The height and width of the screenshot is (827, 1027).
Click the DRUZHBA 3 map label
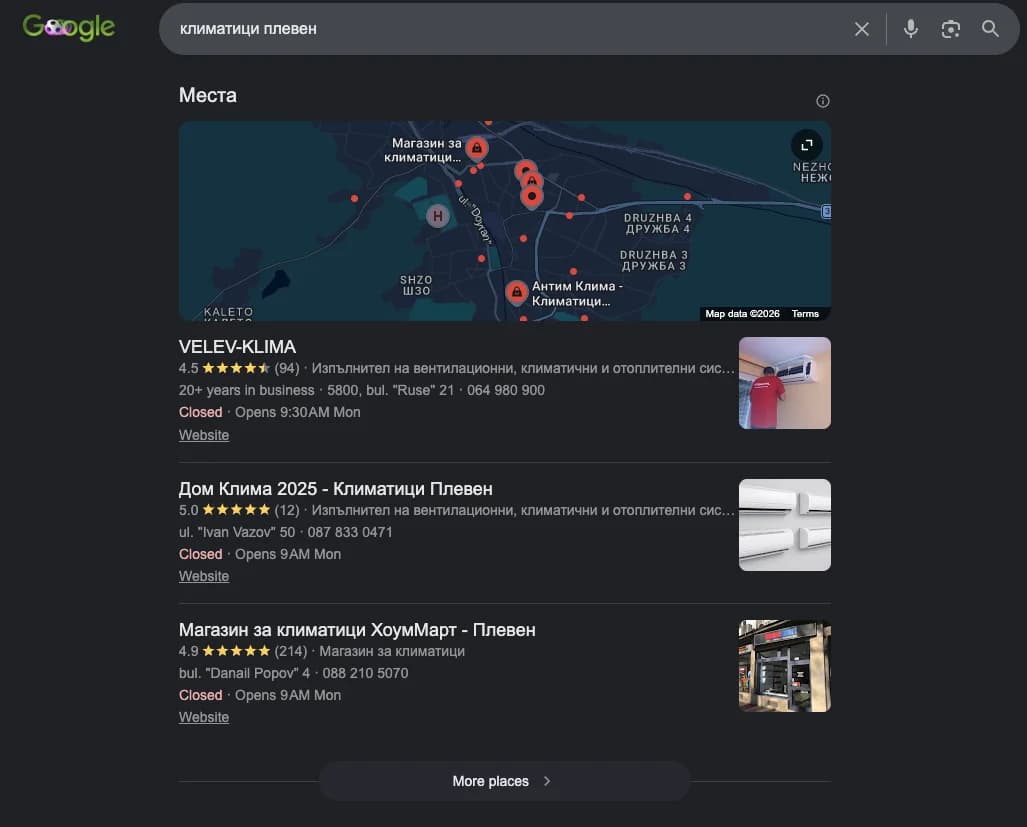point(654,260)
